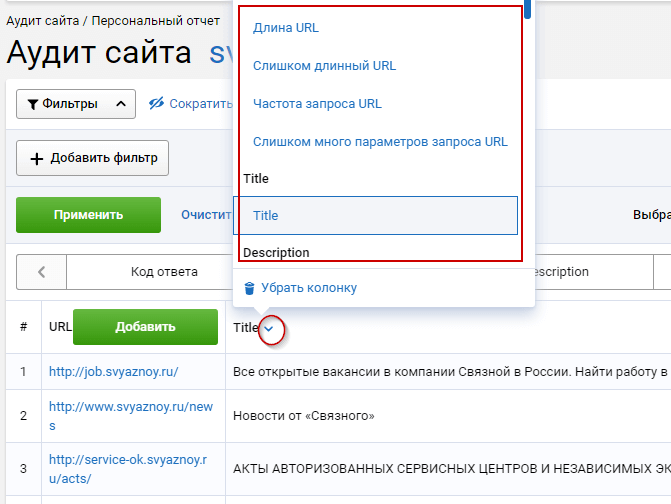Select Слишком длинный URL option
671x504 pixels.
coord(324,66)
